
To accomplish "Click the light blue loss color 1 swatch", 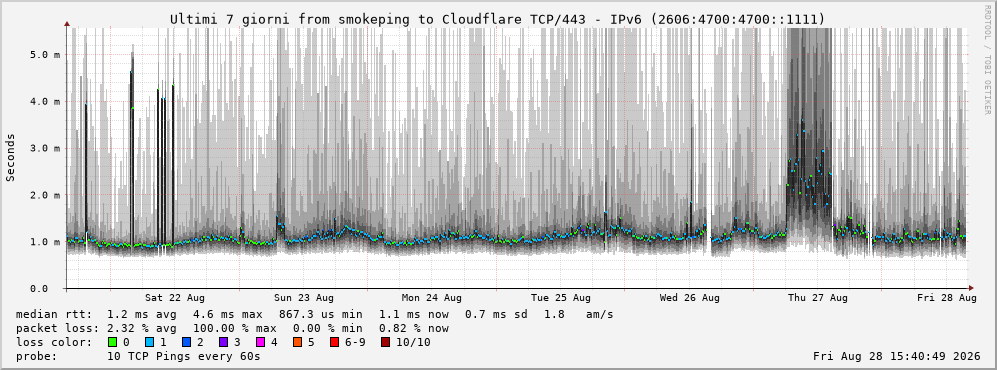I will 148,343.
